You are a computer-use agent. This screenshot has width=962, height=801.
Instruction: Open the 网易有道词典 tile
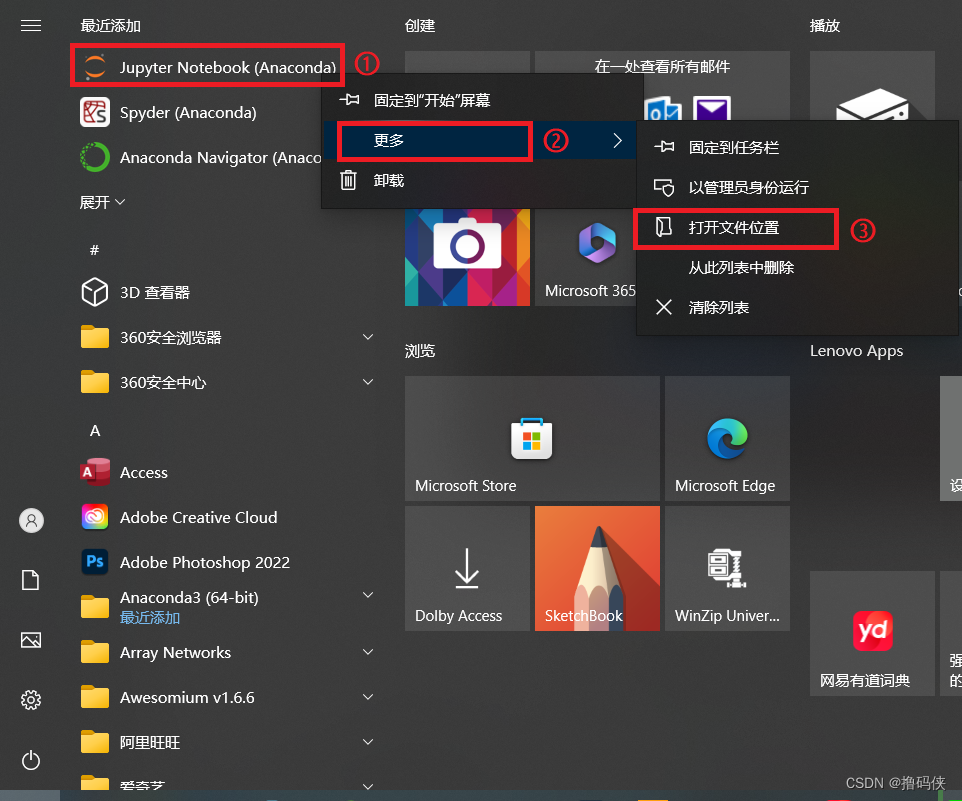(872, 634)
